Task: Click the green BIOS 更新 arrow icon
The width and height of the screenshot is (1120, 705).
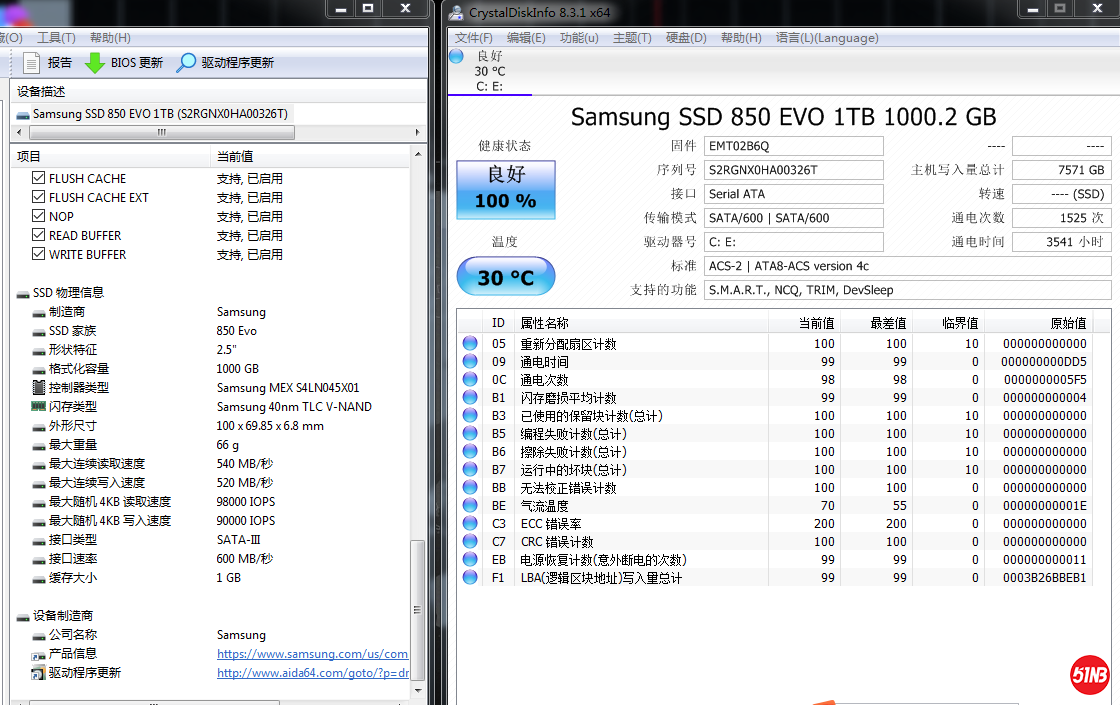Action: 95,63
